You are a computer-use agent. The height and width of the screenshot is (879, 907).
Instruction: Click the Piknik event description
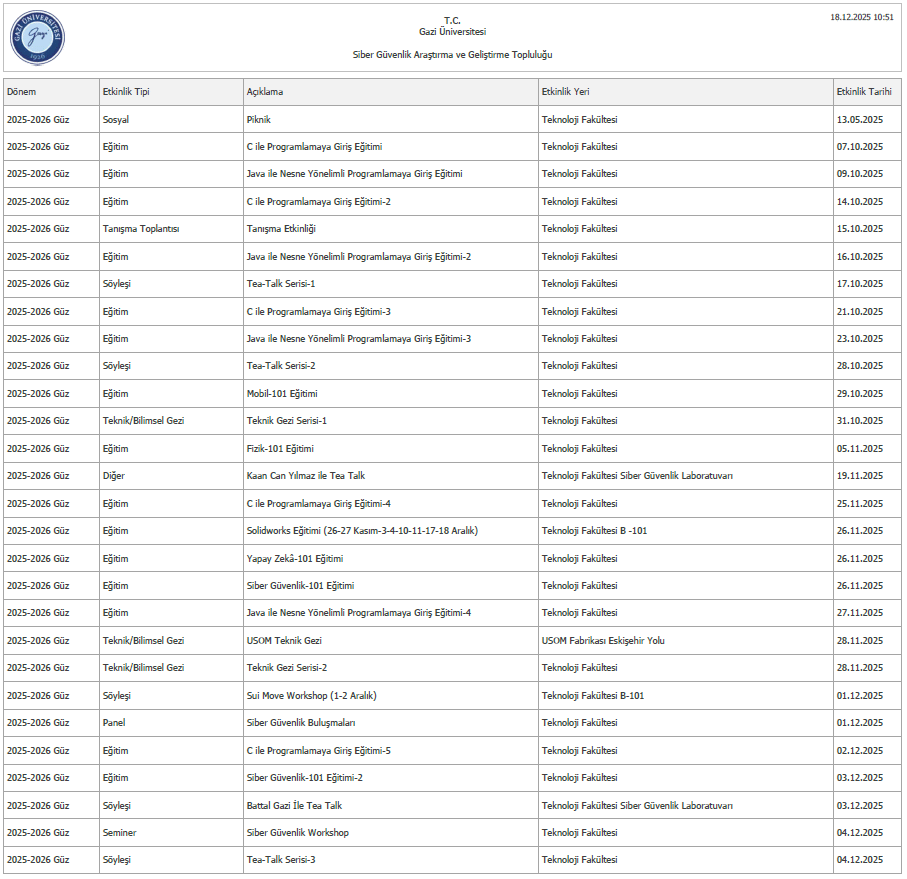(259, 120)
